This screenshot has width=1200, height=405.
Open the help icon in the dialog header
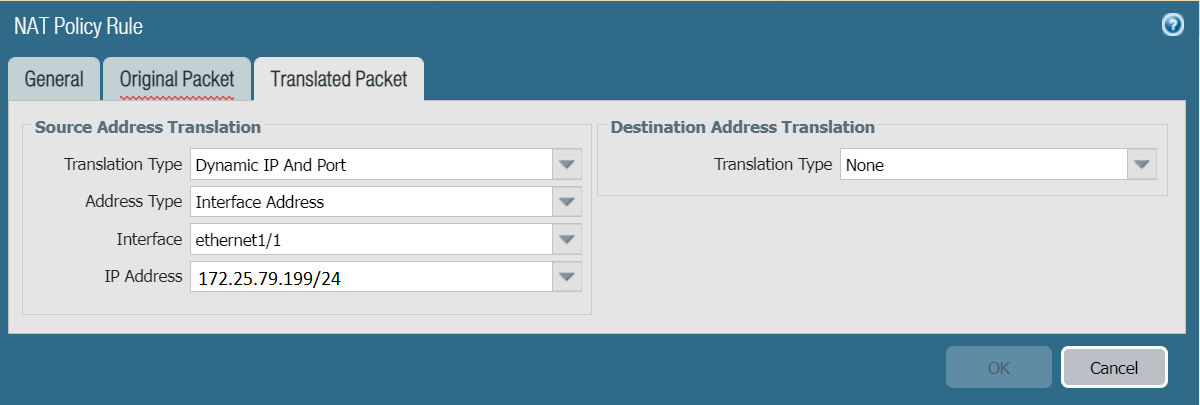1173,26
